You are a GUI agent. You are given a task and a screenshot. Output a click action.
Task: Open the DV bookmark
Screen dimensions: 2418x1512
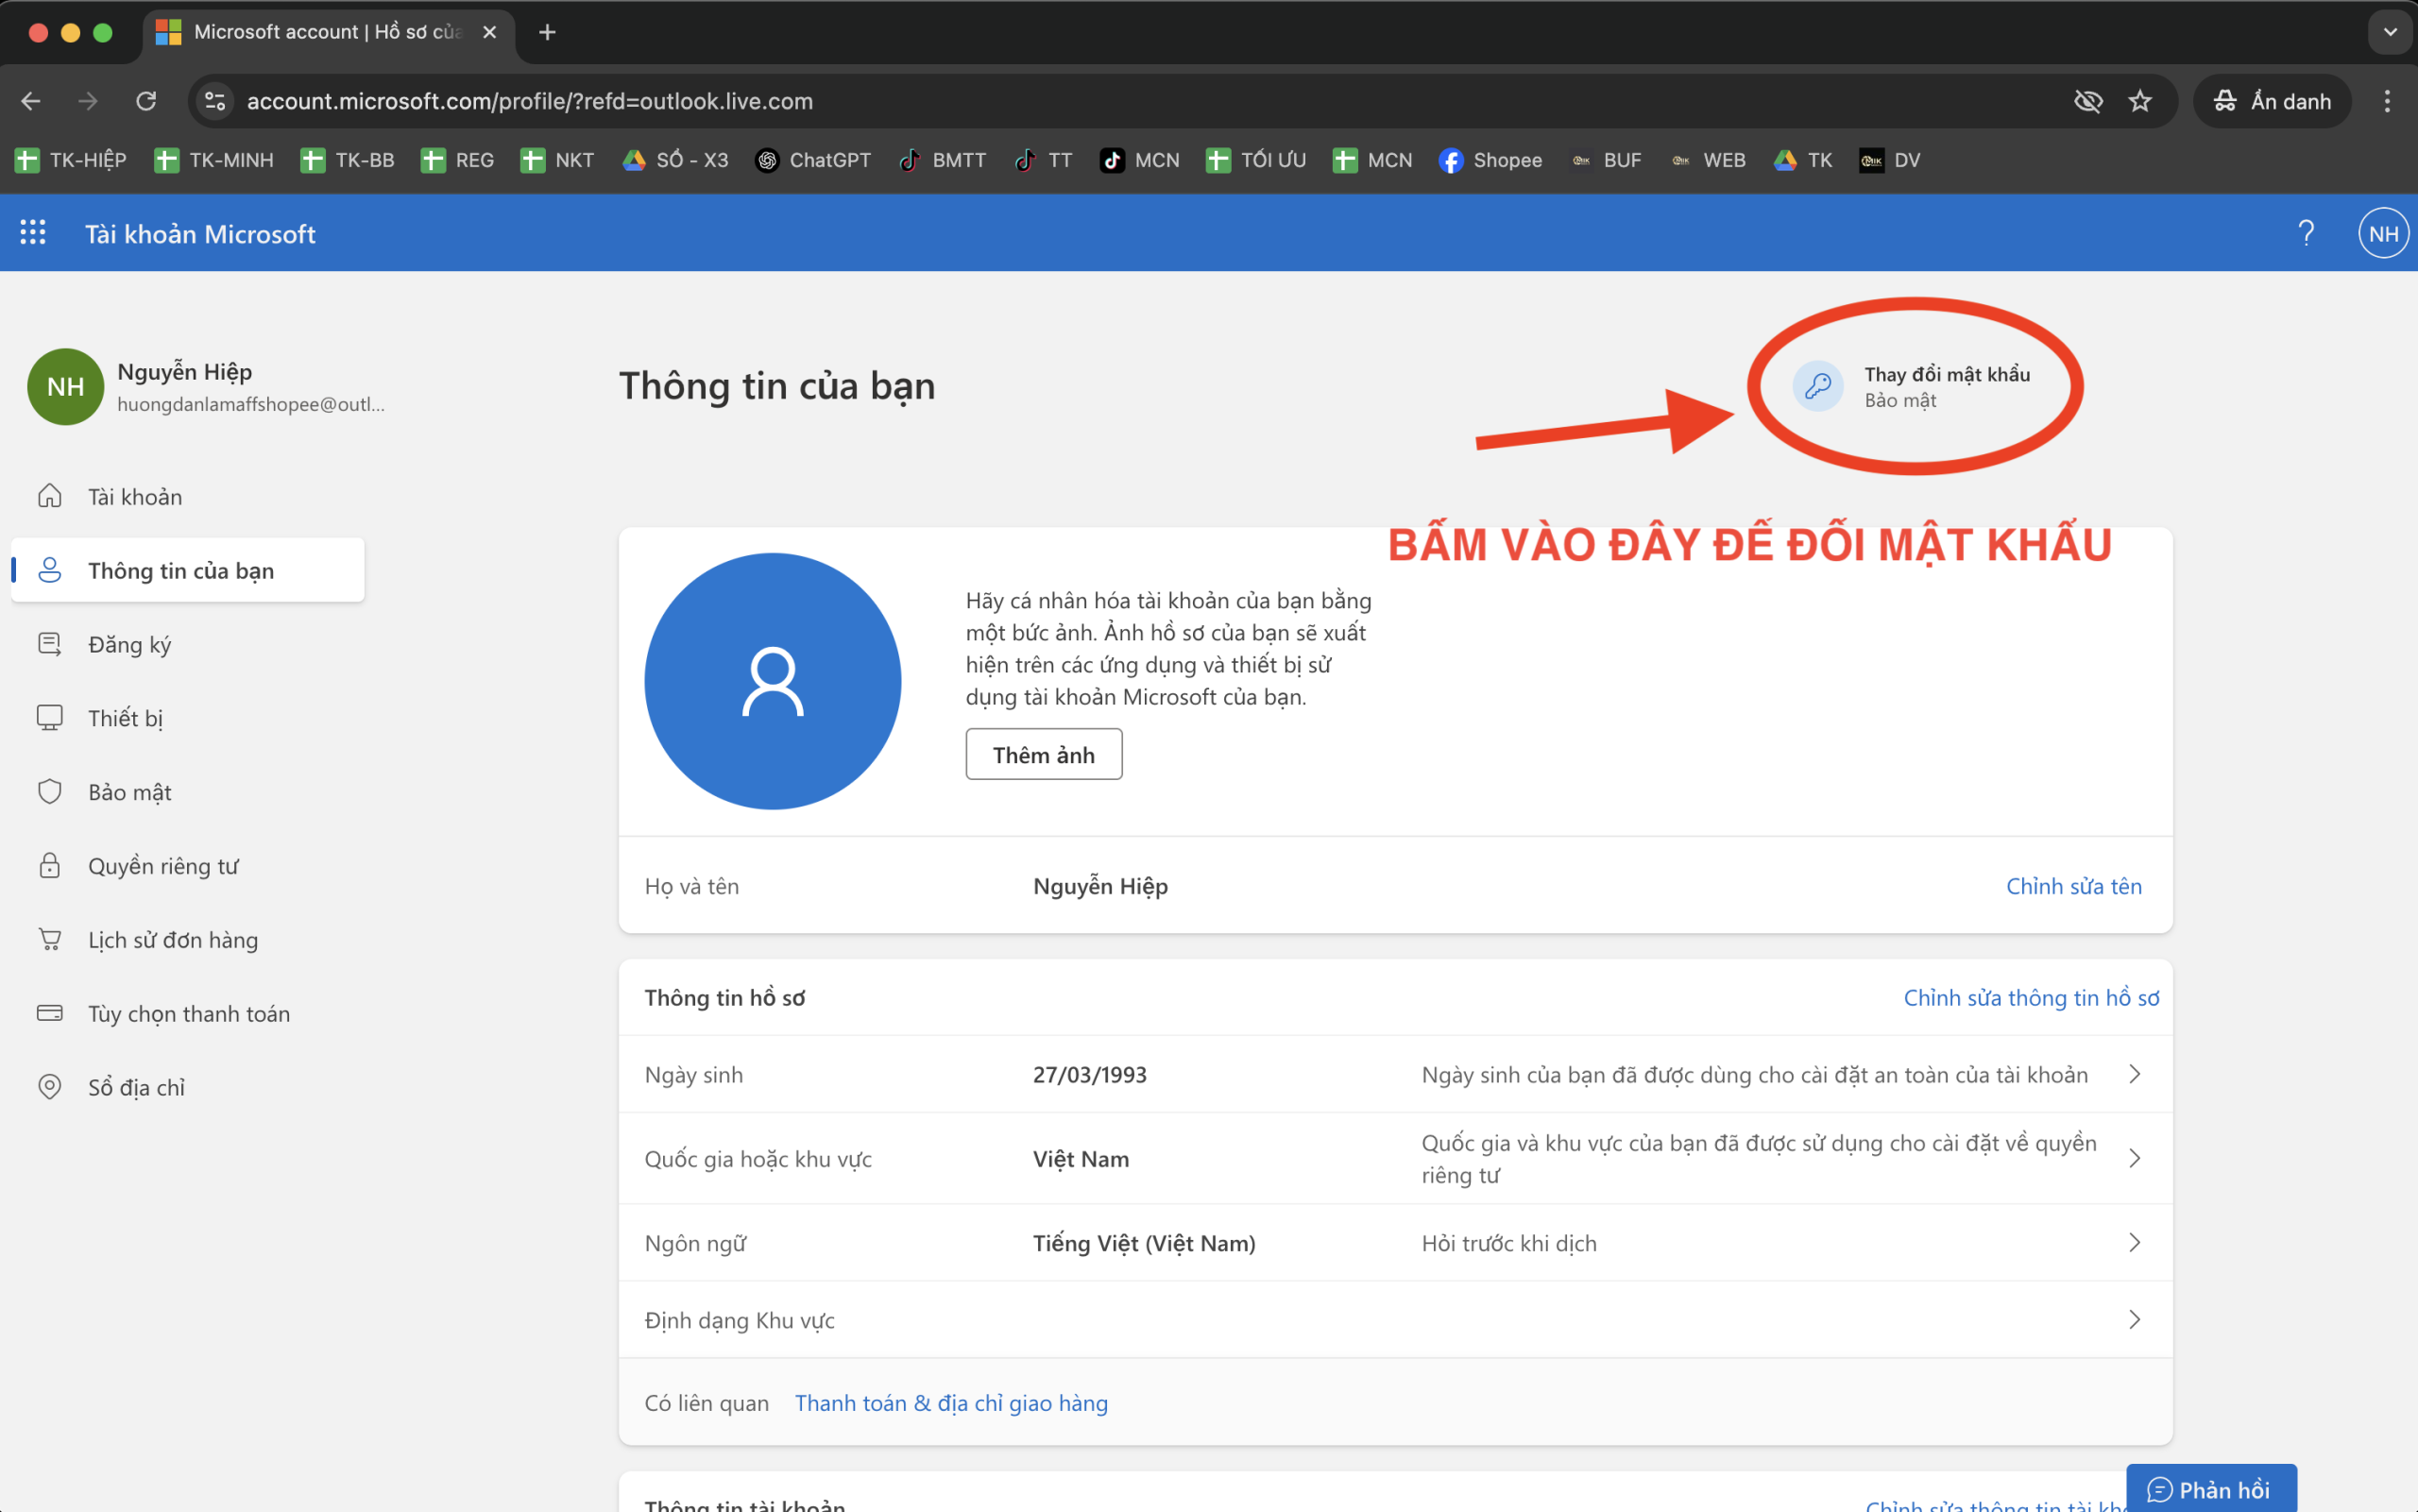[x=1890, y=160]
